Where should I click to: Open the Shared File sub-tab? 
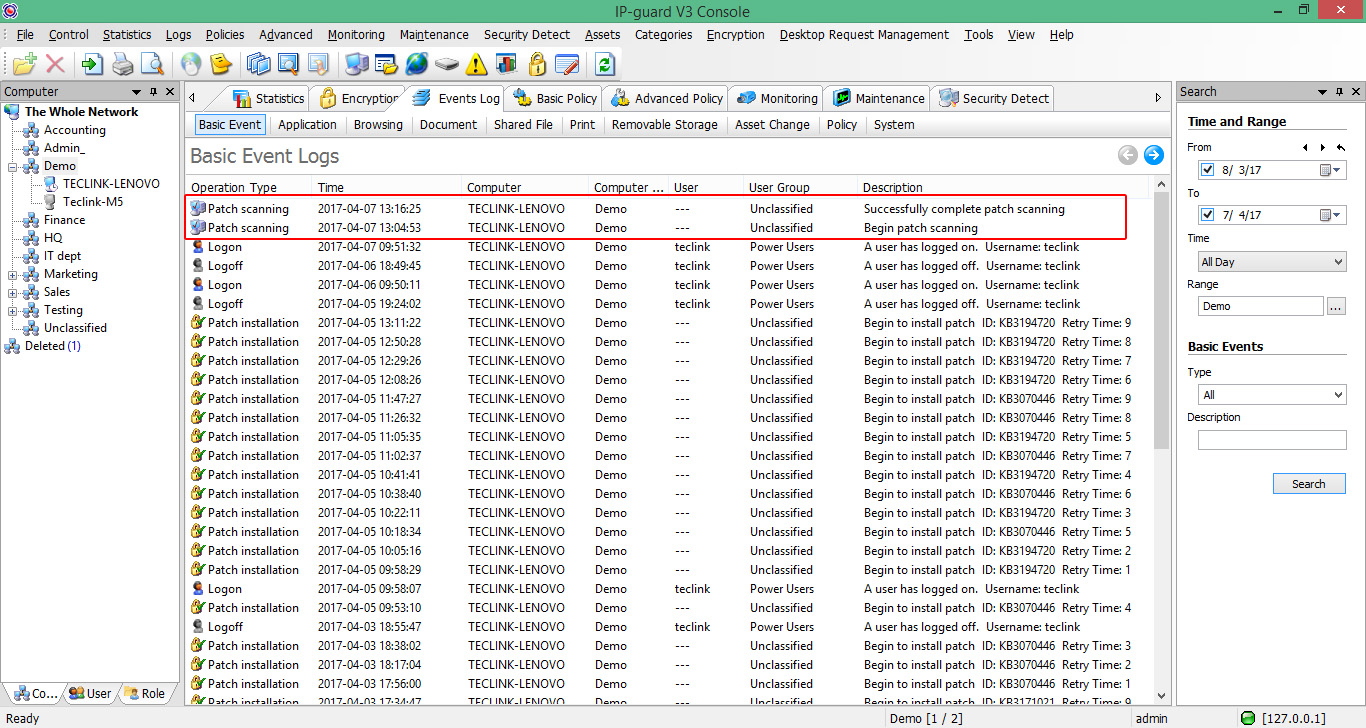(x=523, y=125)
